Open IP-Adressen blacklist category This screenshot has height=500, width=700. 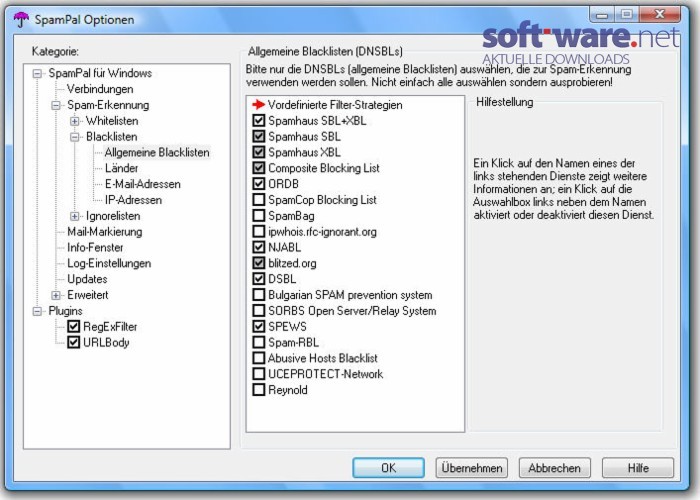click(133, 200)
